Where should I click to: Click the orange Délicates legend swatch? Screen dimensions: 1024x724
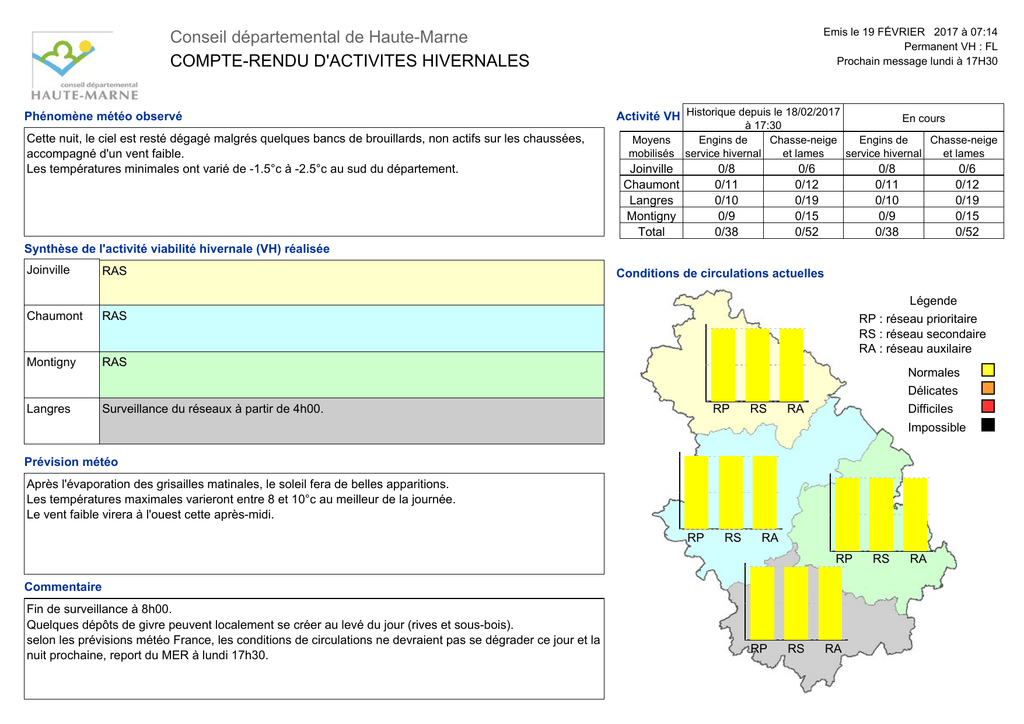click(987, 388)
